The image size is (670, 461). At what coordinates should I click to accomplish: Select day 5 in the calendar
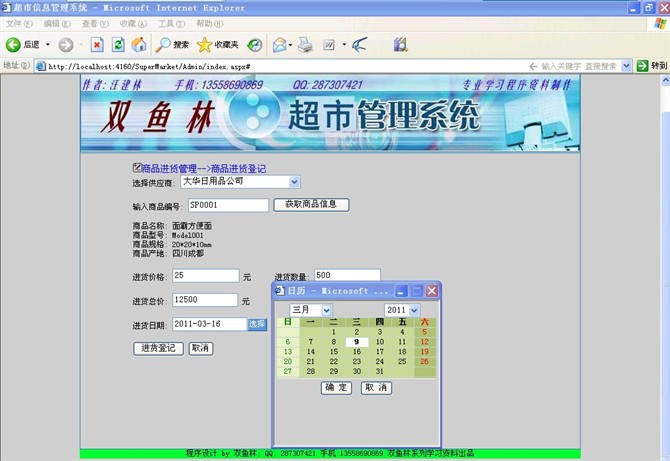[x=424, y=332]
